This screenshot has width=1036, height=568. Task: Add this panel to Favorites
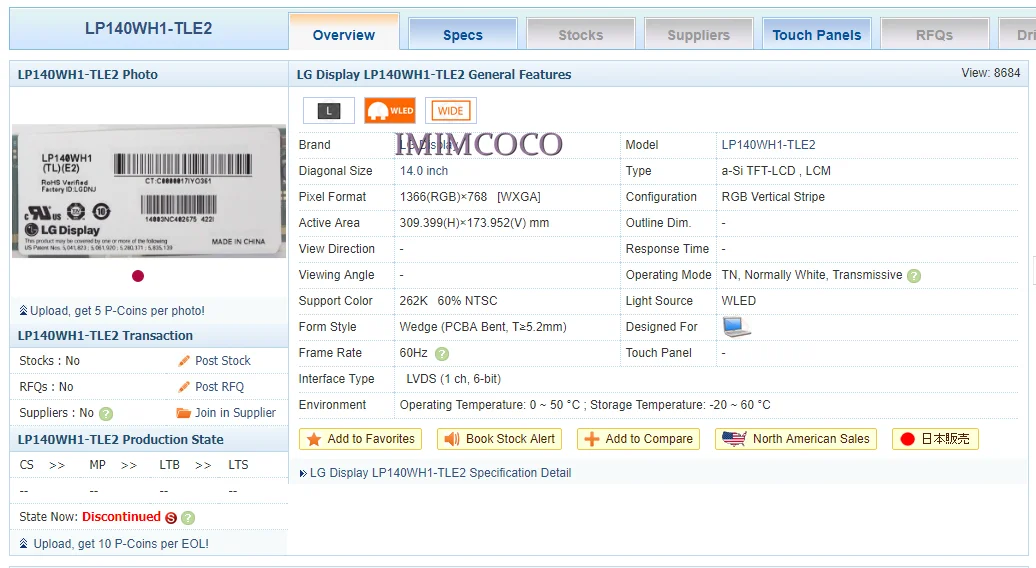click(360, 439)
